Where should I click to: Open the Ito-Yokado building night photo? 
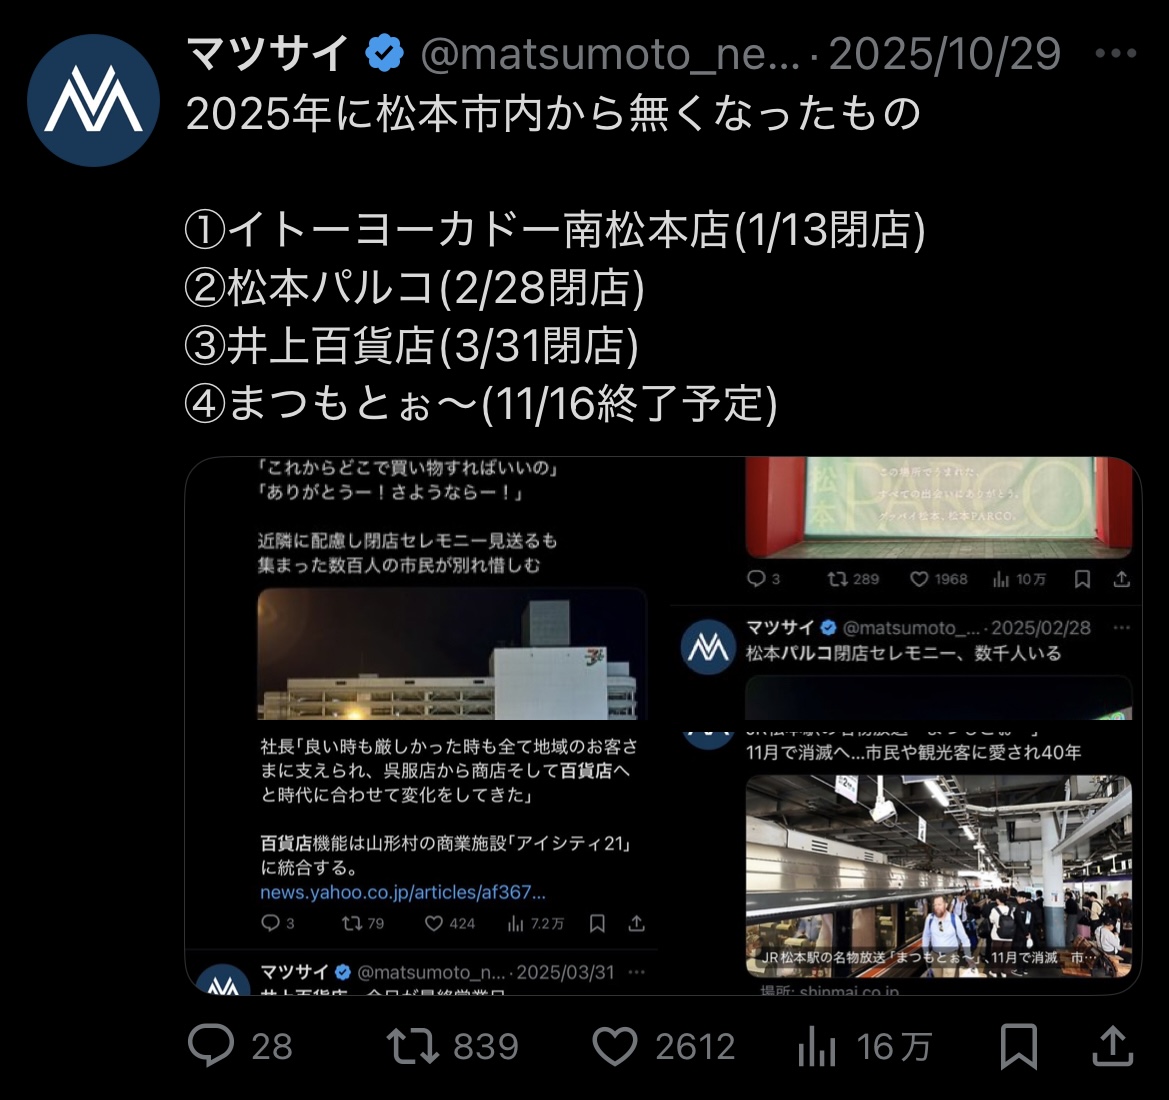point(452,654)
